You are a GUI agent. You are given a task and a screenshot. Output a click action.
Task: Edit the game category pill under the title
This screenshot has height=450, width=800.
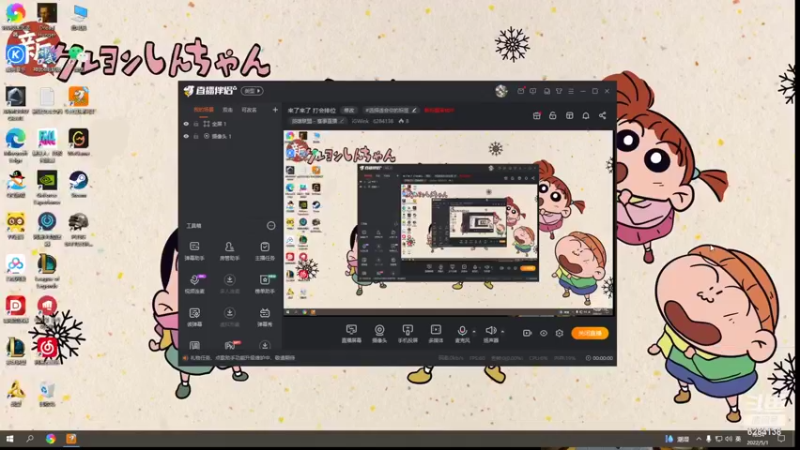pos(317,121)
